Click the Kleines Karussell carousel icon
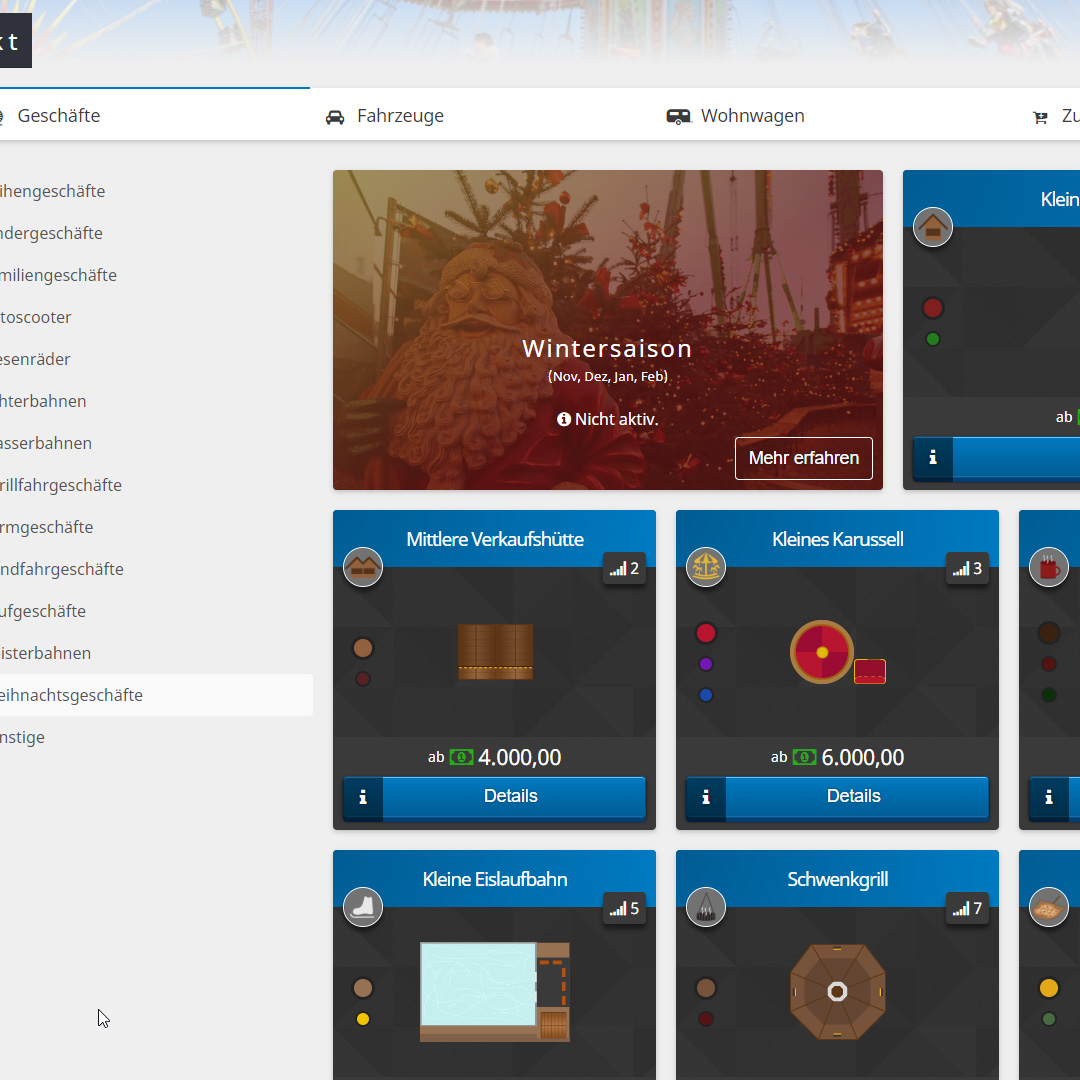 pyautogui.click(x=706, y=567)
